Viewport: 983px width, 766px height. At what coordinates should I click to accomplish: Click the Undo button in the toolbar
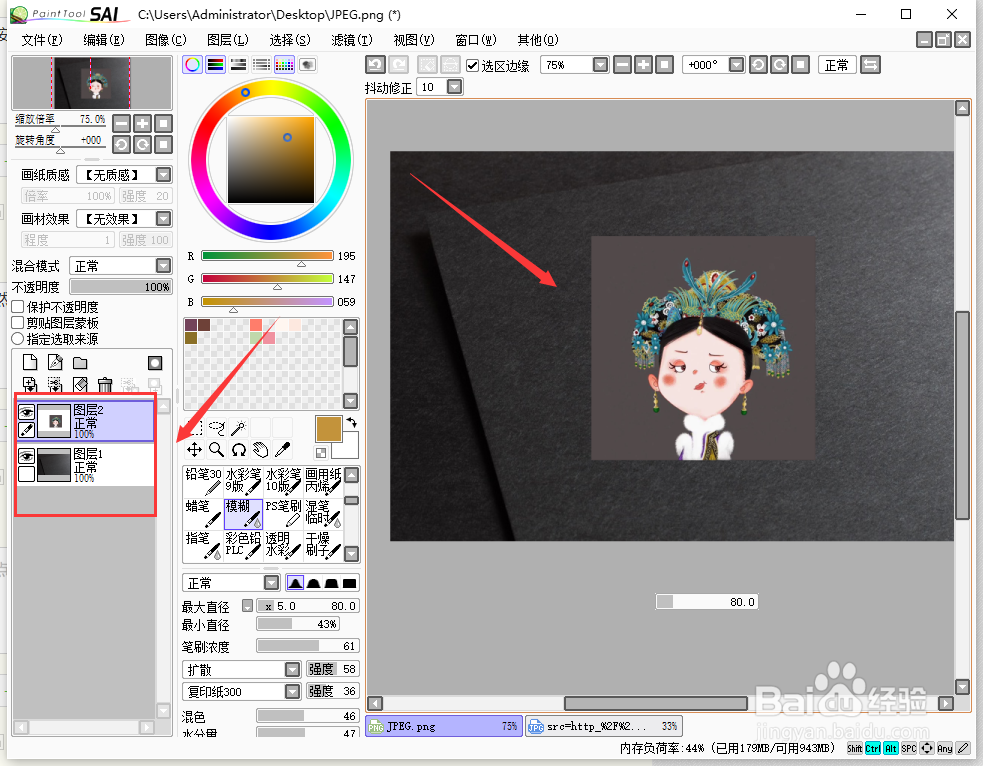tap(375, 65)
